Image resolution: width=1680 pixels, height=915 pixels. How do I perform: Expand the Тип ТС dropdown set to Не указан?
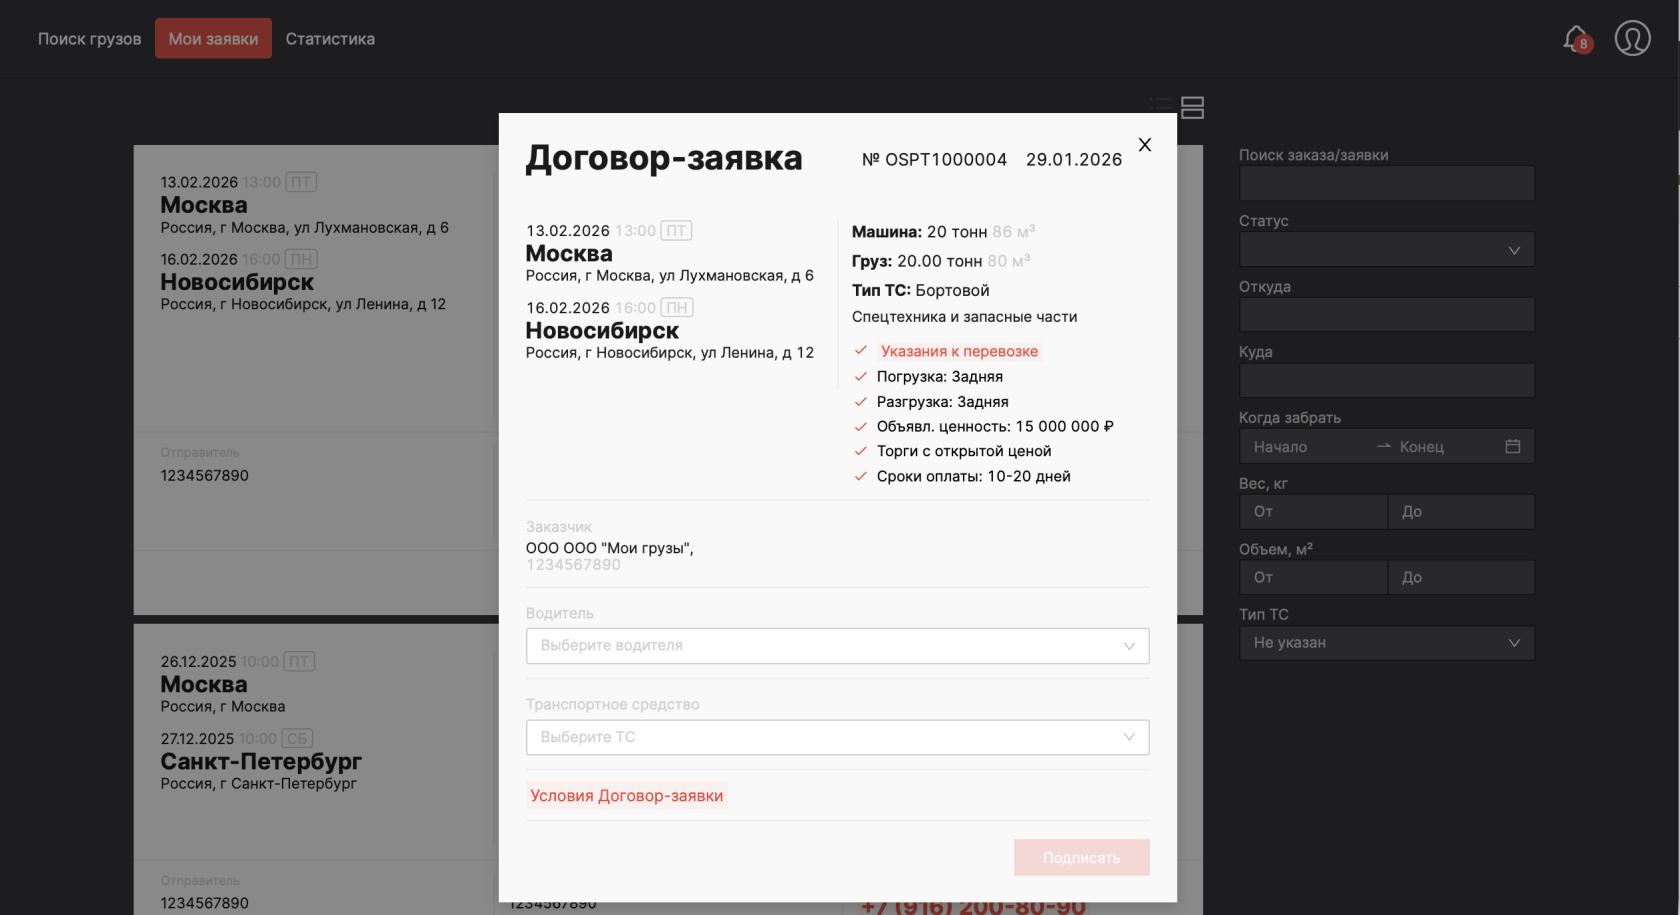1386,643
